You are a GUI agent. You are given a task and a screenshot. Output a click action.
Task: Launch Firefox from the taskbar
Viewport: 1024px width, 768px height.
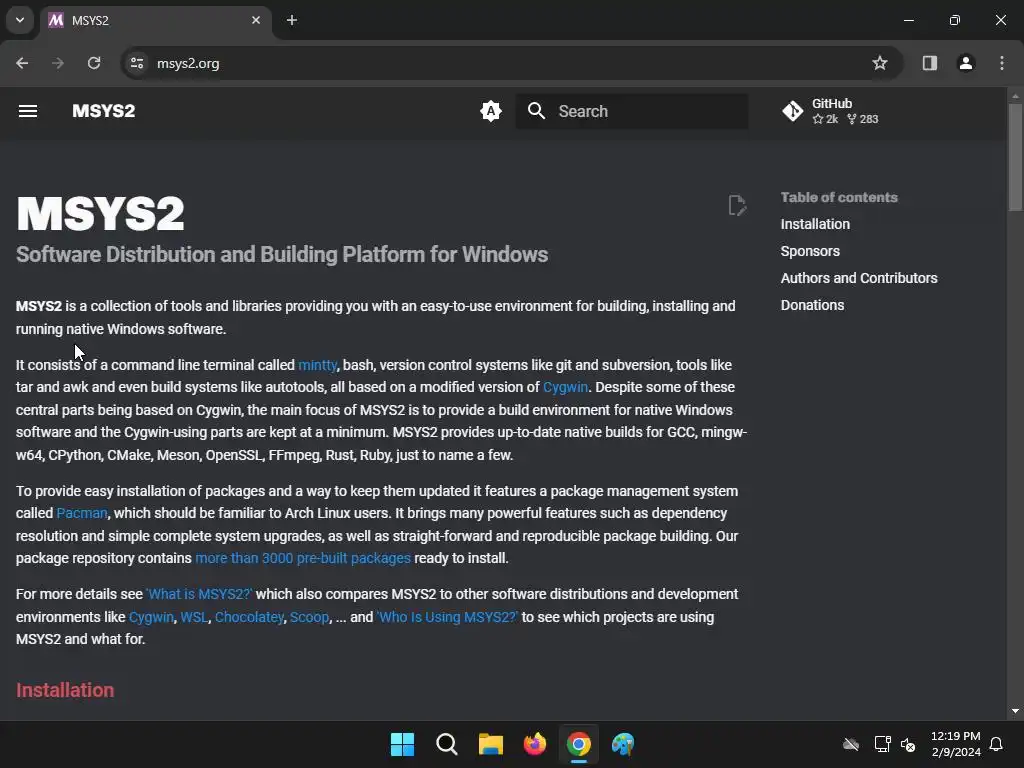point(535,744)
